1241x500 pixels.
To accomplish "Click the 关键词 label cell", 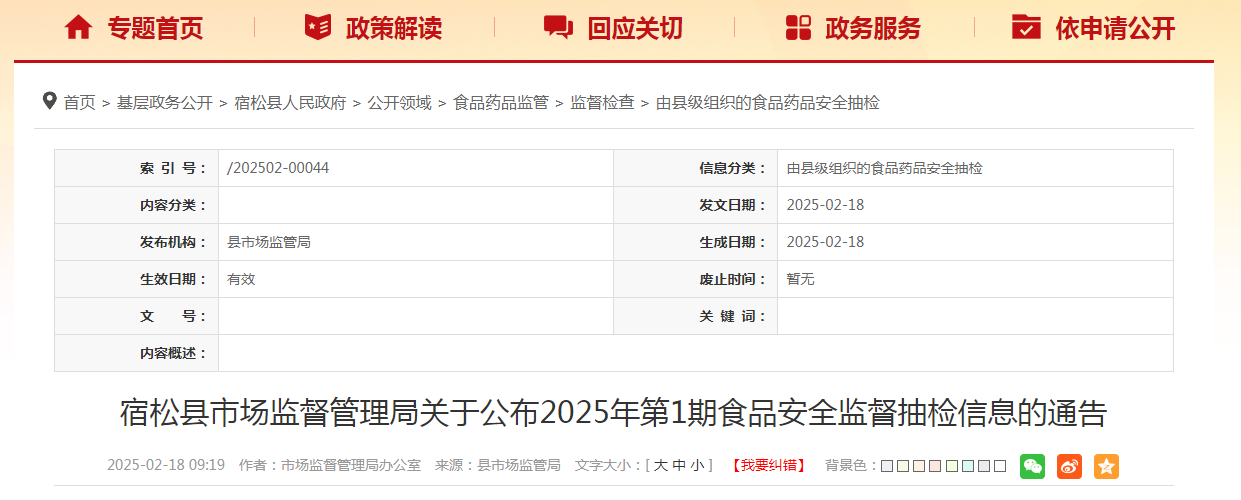I will click(x=696, y=316).
